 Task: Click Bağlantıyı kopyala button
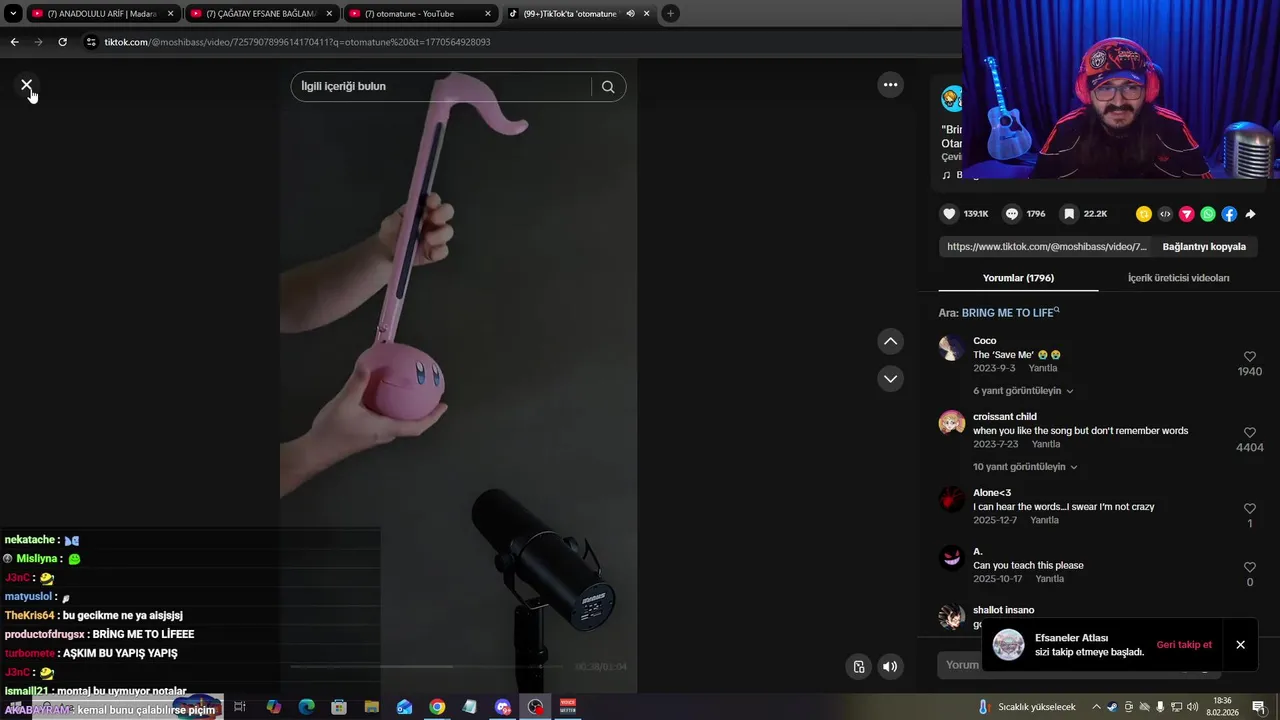pyautogui.click(x=1204, y=247)
